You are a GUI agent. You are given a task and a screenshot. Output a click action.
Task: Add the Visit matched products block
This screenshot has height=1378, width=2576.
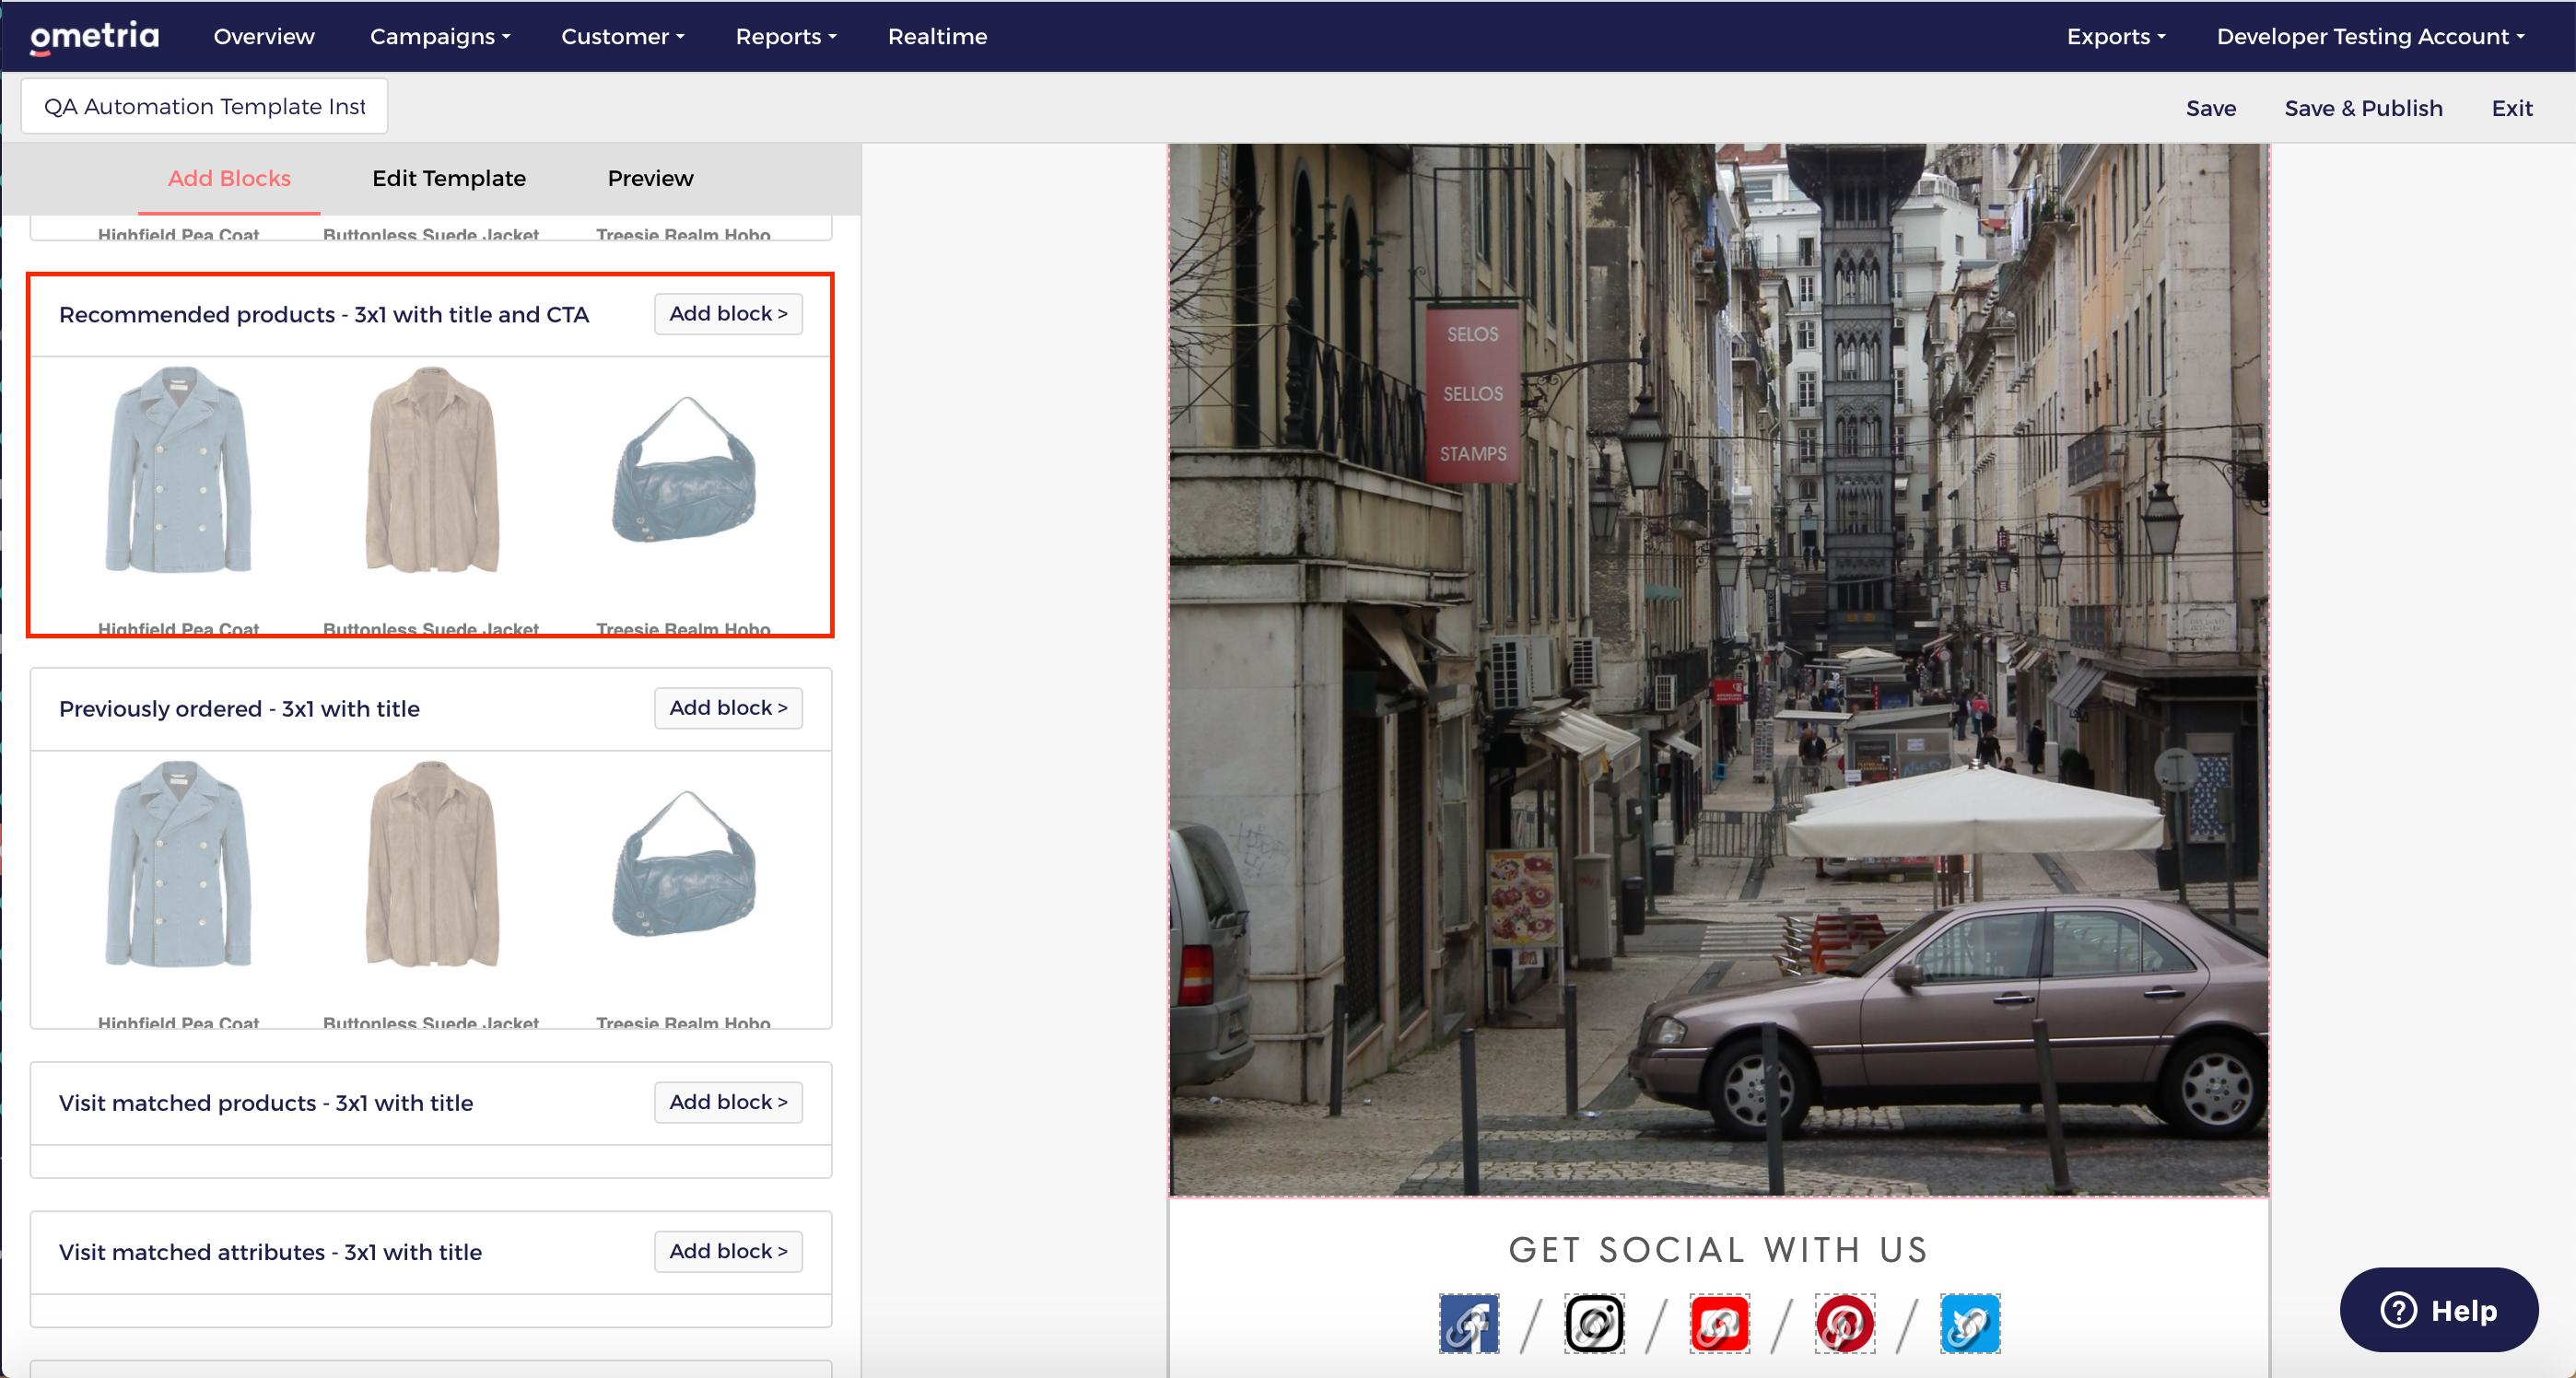(x=728, y=1102)
